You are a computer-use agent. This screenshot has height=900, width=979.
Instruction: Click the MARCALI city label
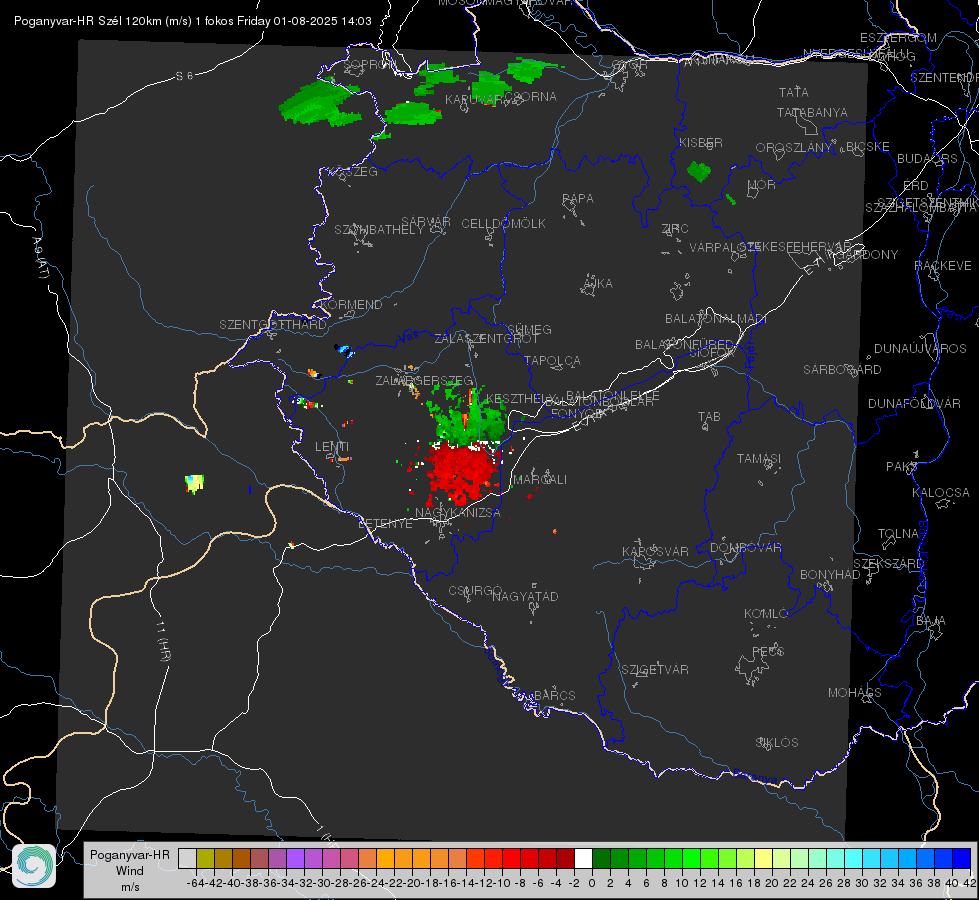(540, 479)
